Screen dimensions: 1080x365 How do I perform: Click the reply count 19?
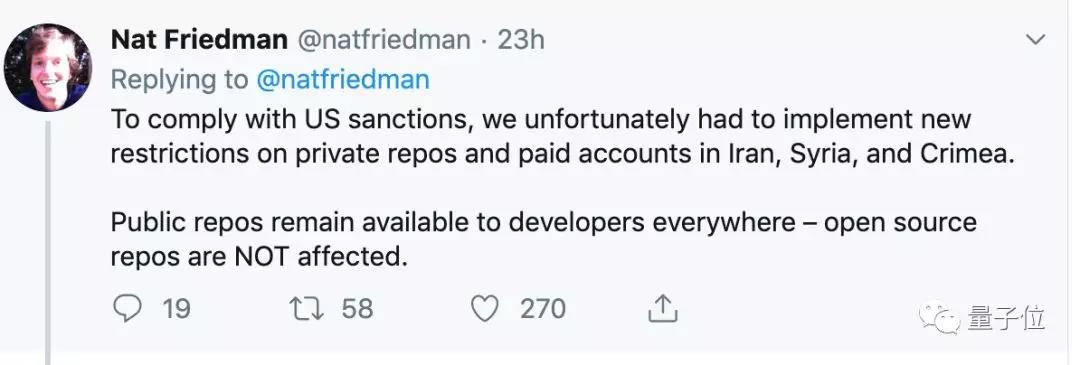point(176,309)
